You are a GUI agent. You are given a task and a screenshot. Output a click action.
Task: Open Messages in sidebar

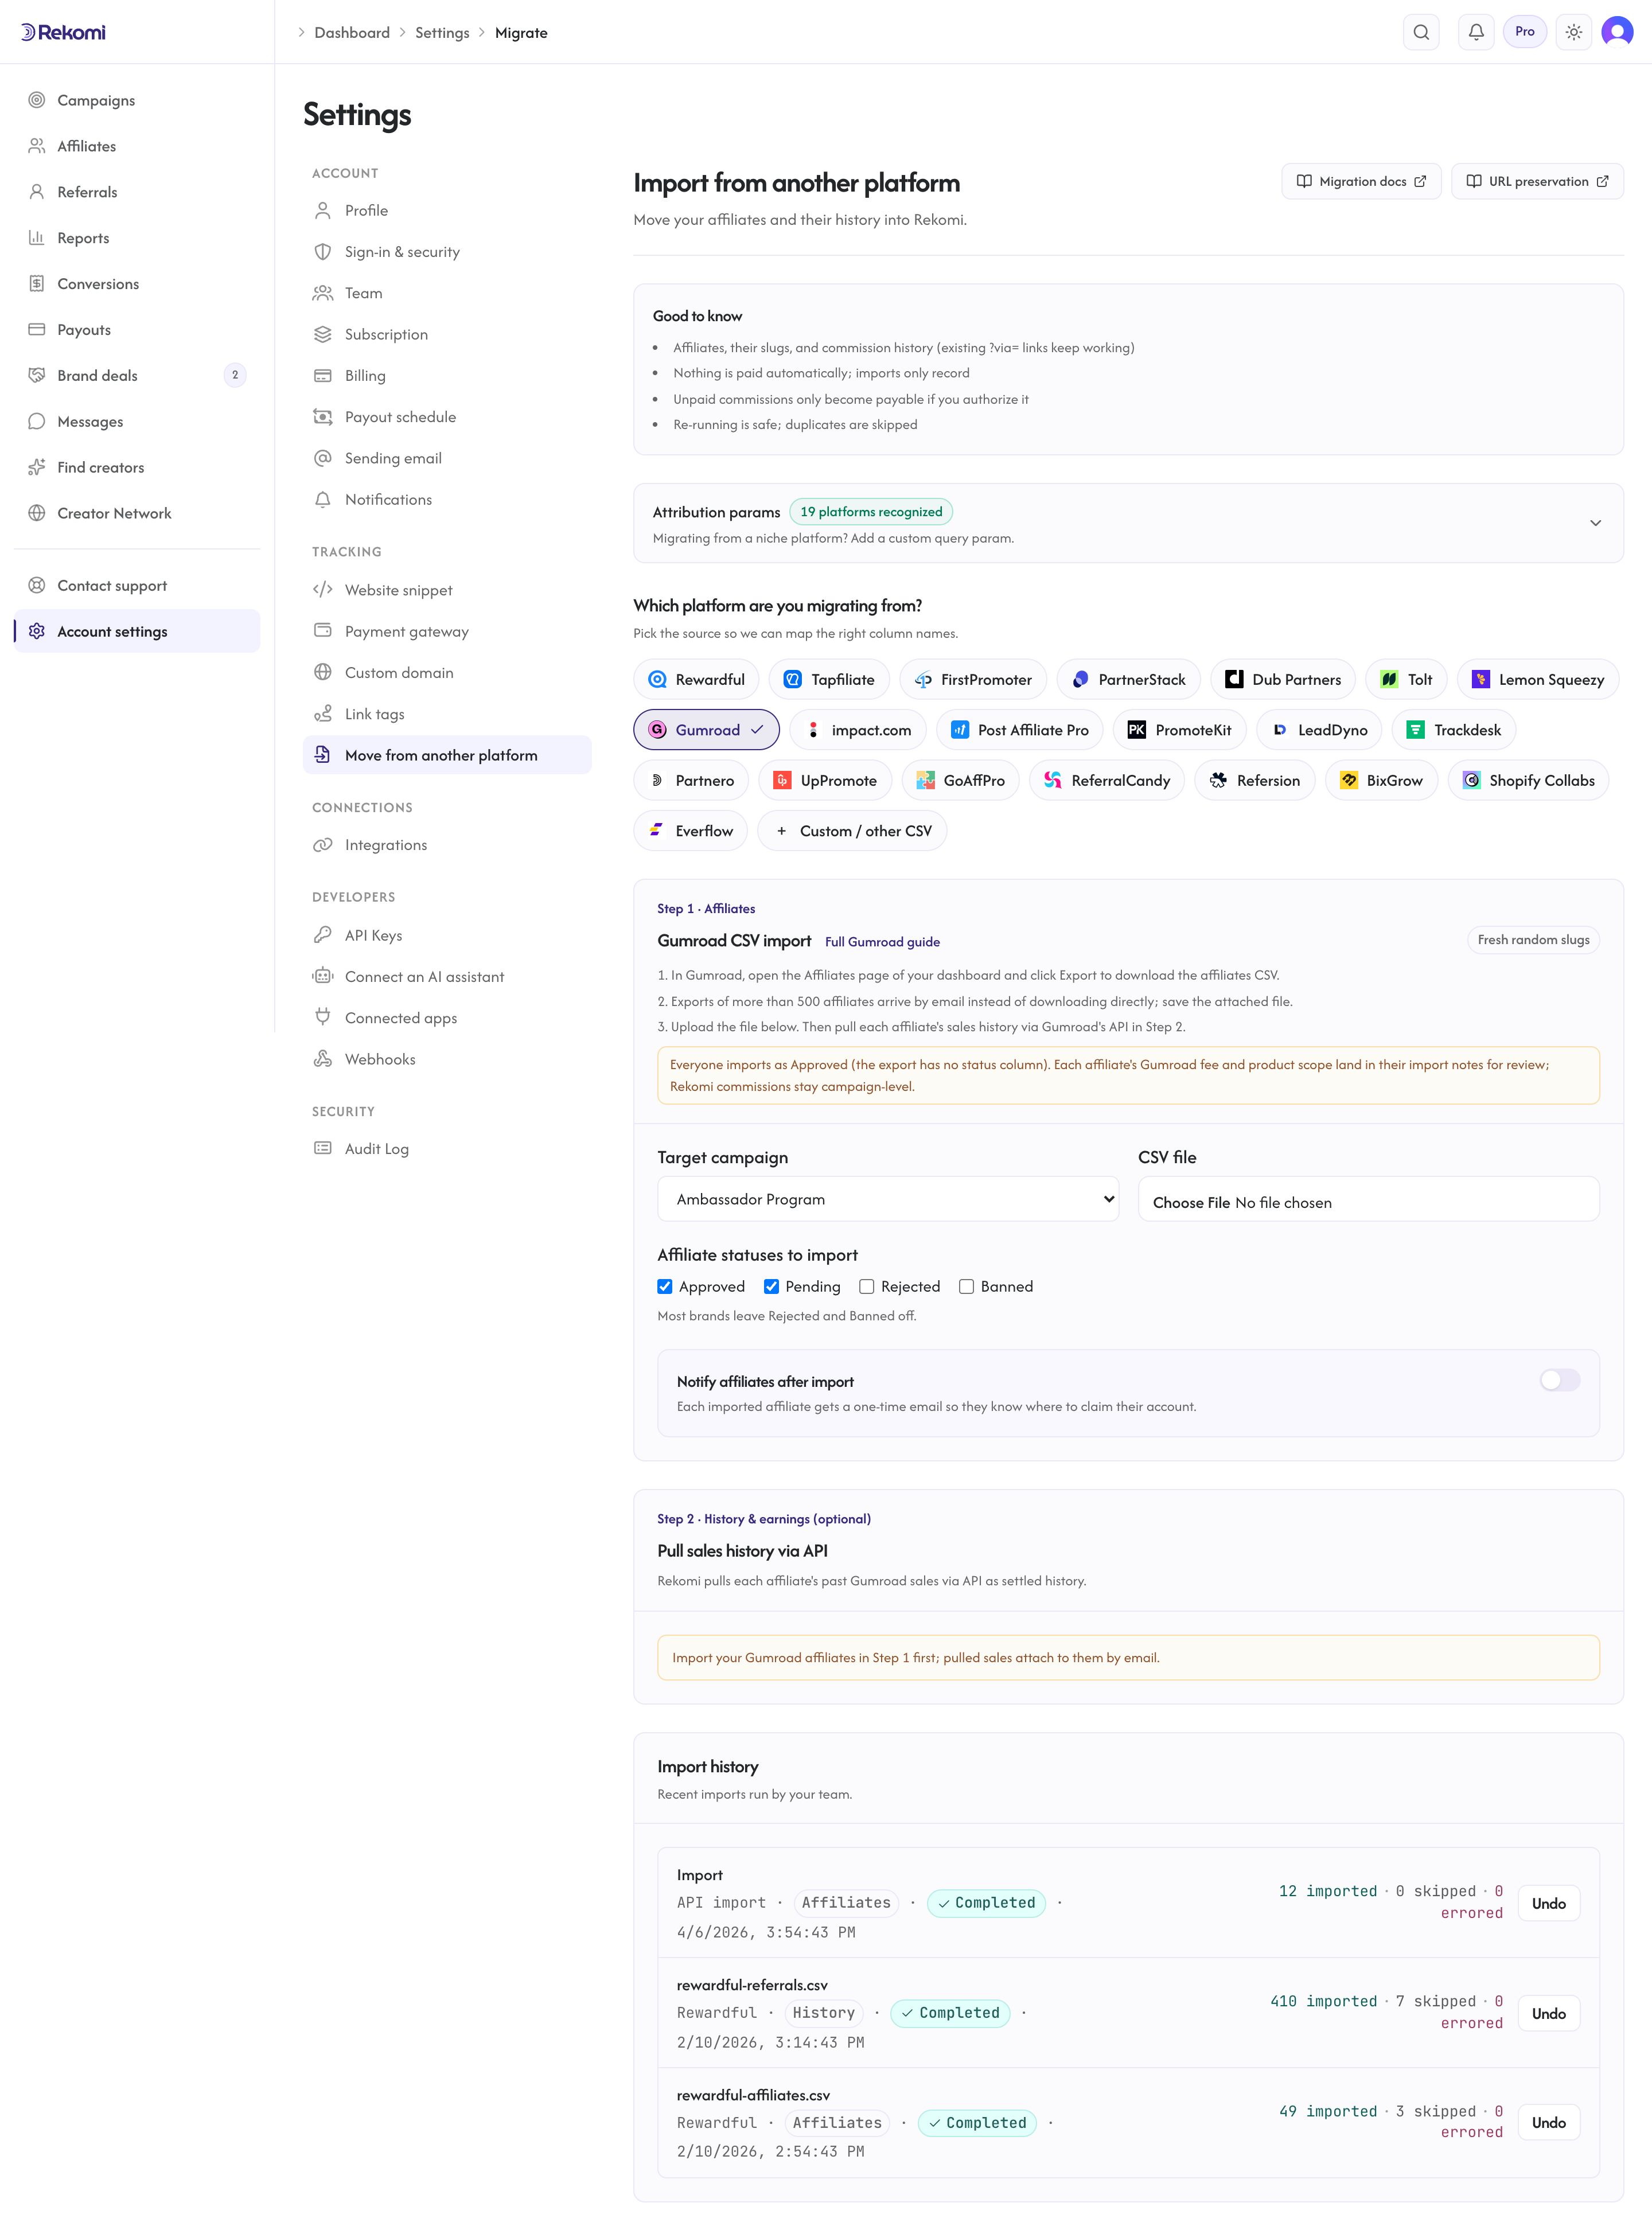(137, 421)
